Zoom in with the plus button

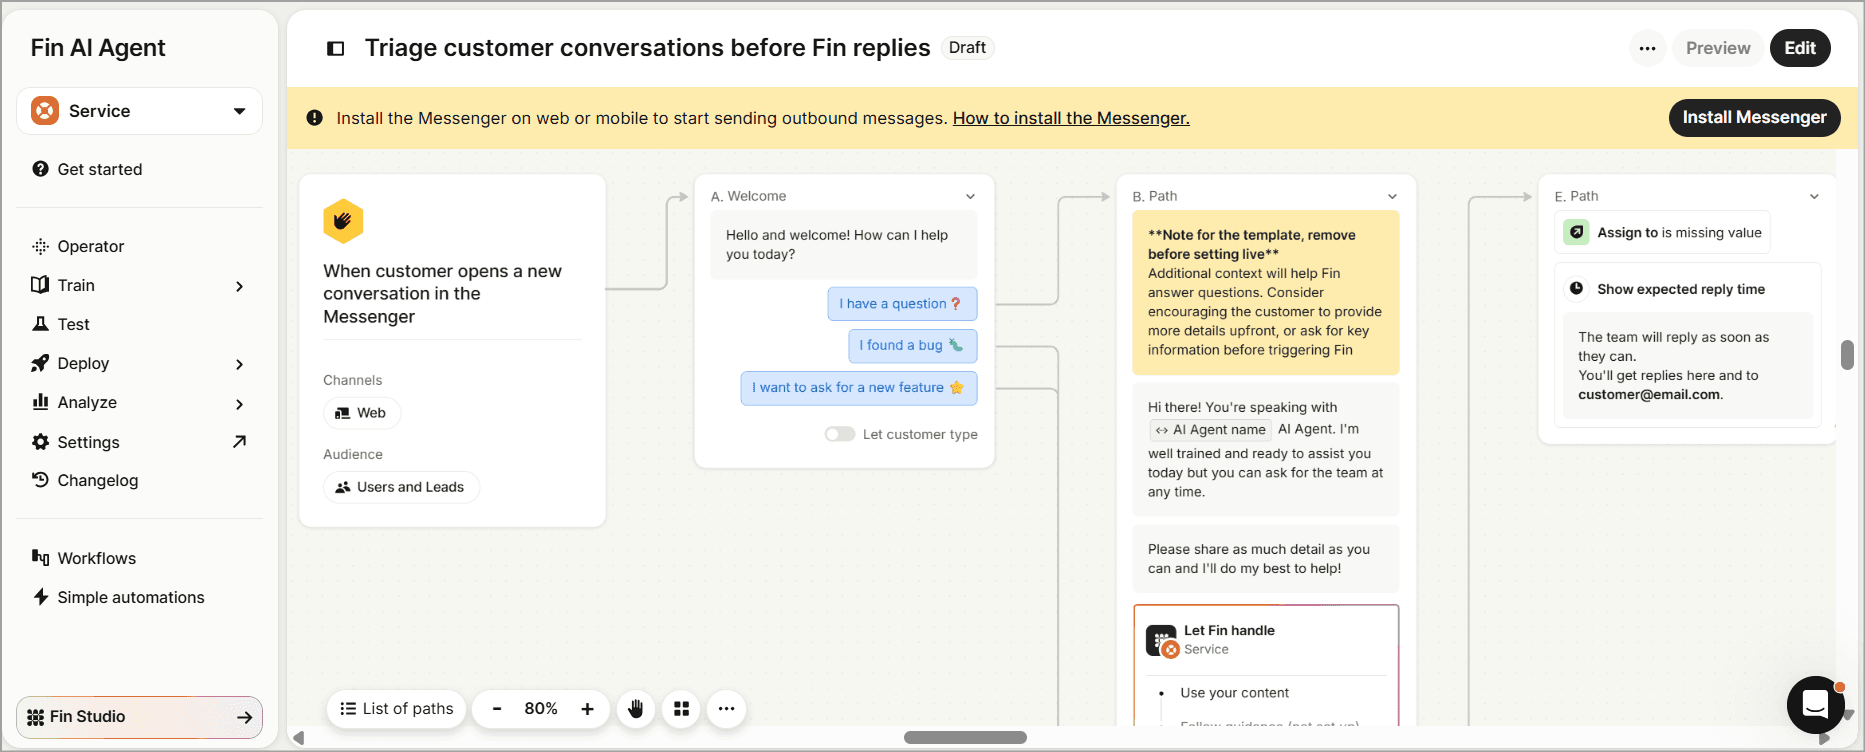click(x=588, y=709)
